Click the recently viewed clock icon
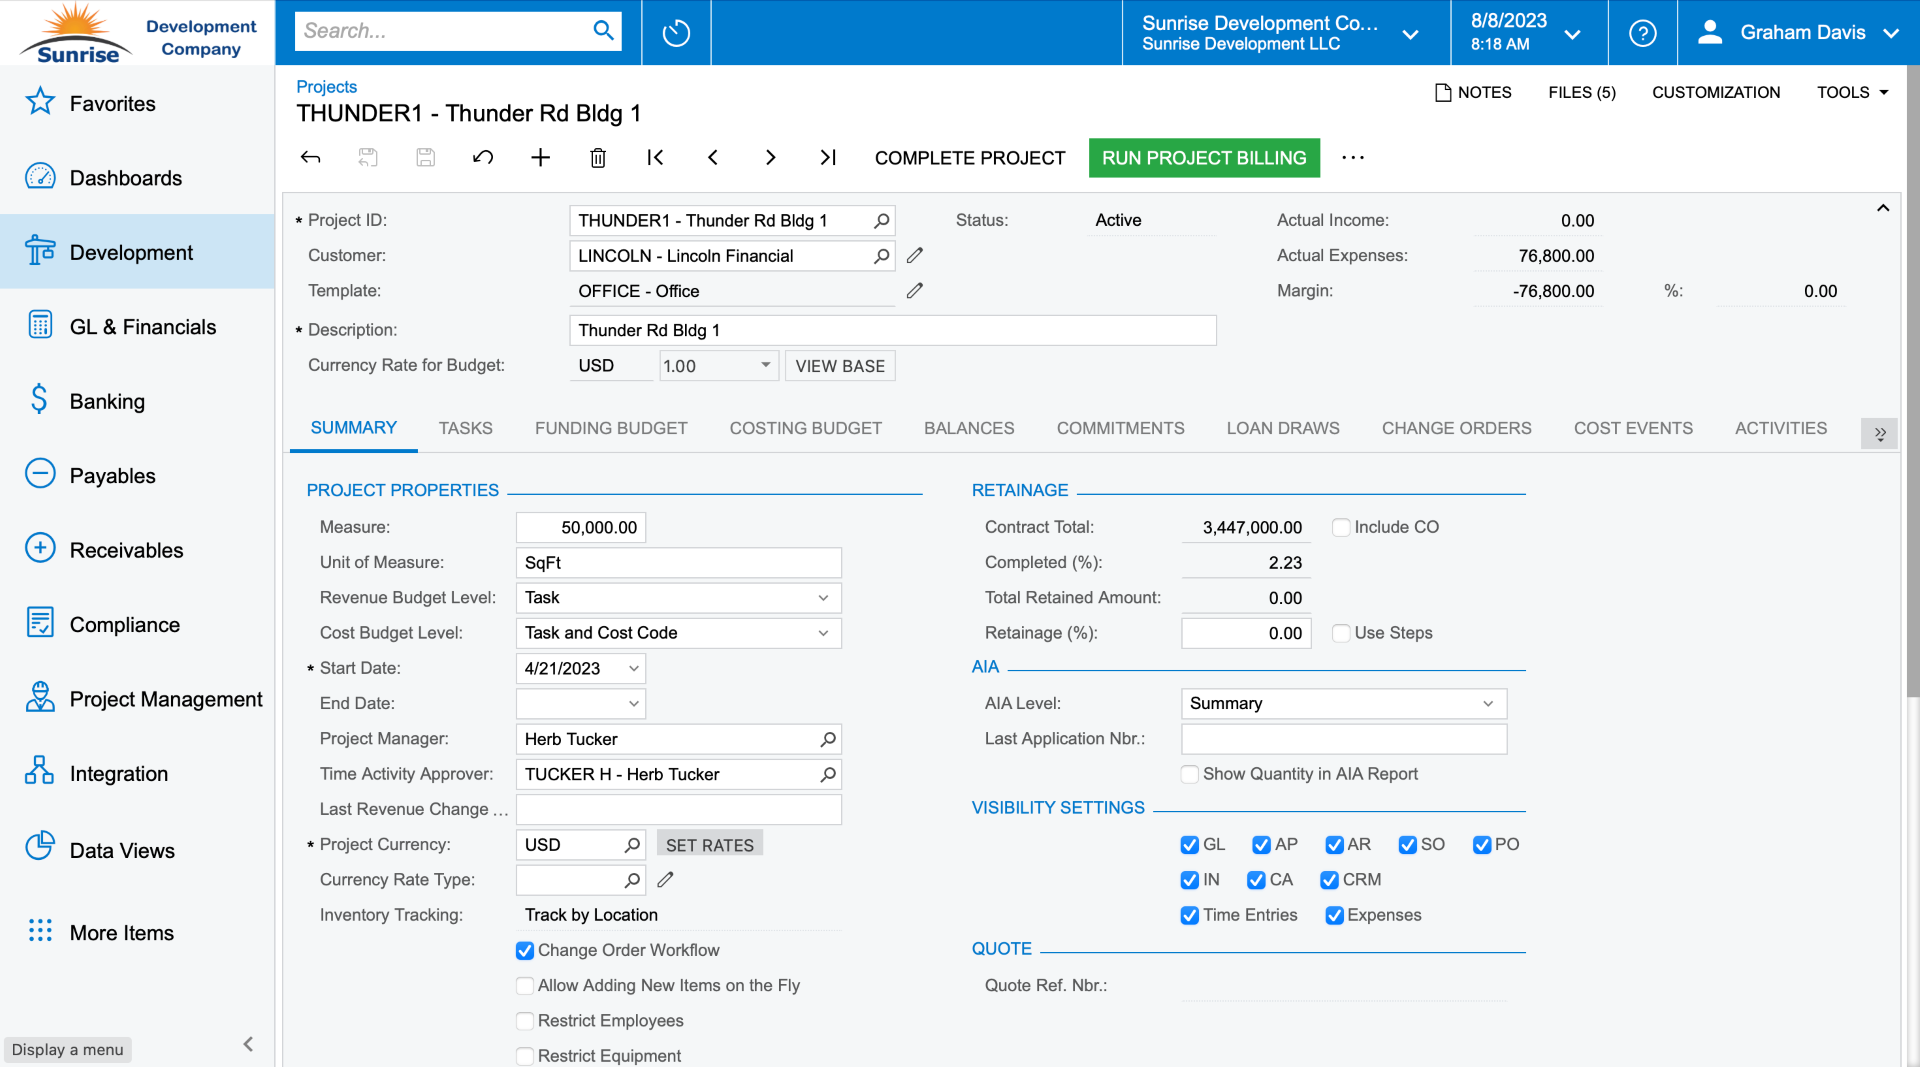The height and width of the screenshot is (1067, 1920). point(675,31)
